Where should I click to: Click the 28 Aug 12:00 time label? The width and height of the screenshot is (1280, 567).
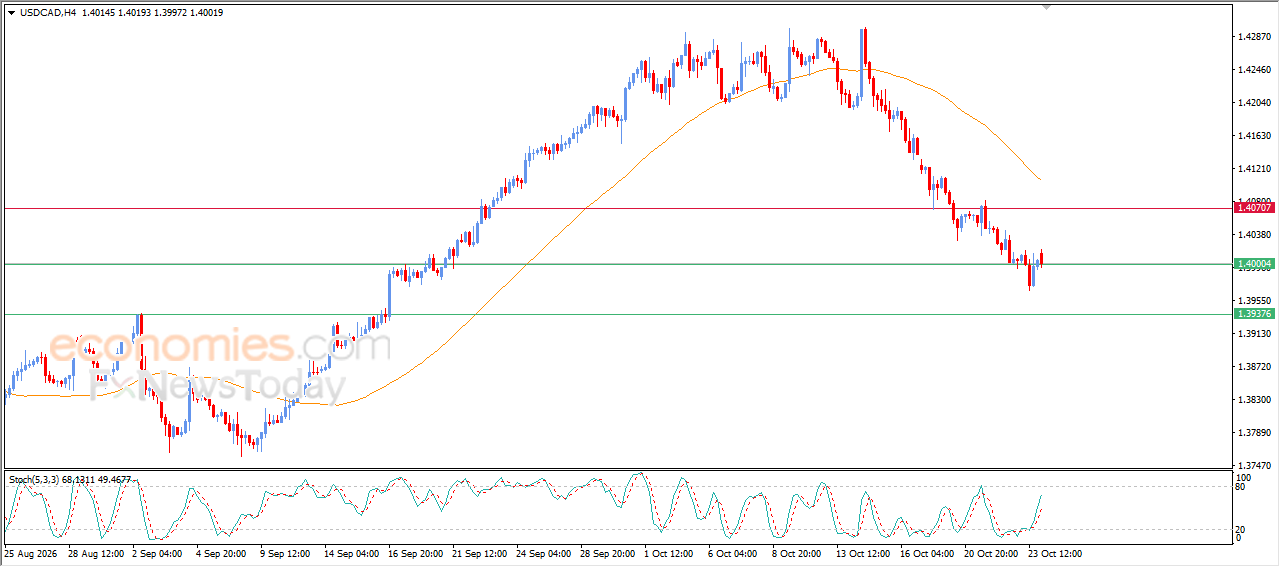95,553
